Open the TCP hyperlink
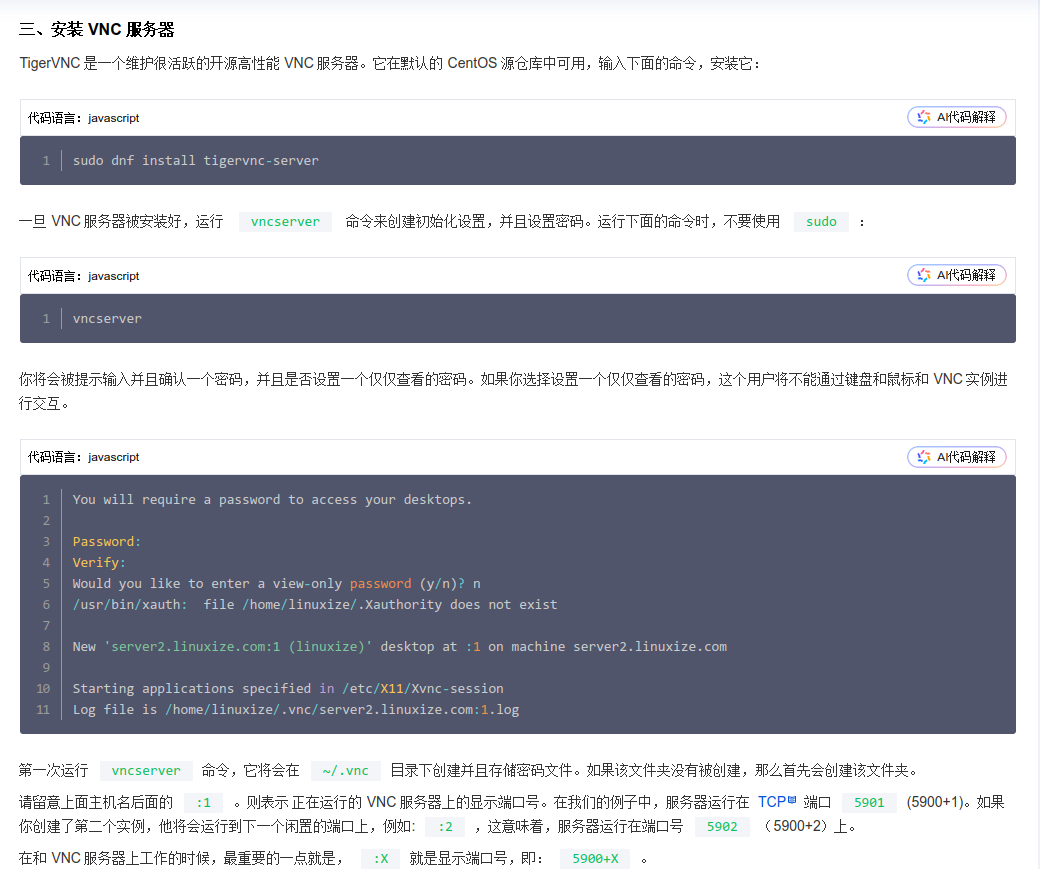Viewport: 1040px width, 869px height. tap(772, 802)
